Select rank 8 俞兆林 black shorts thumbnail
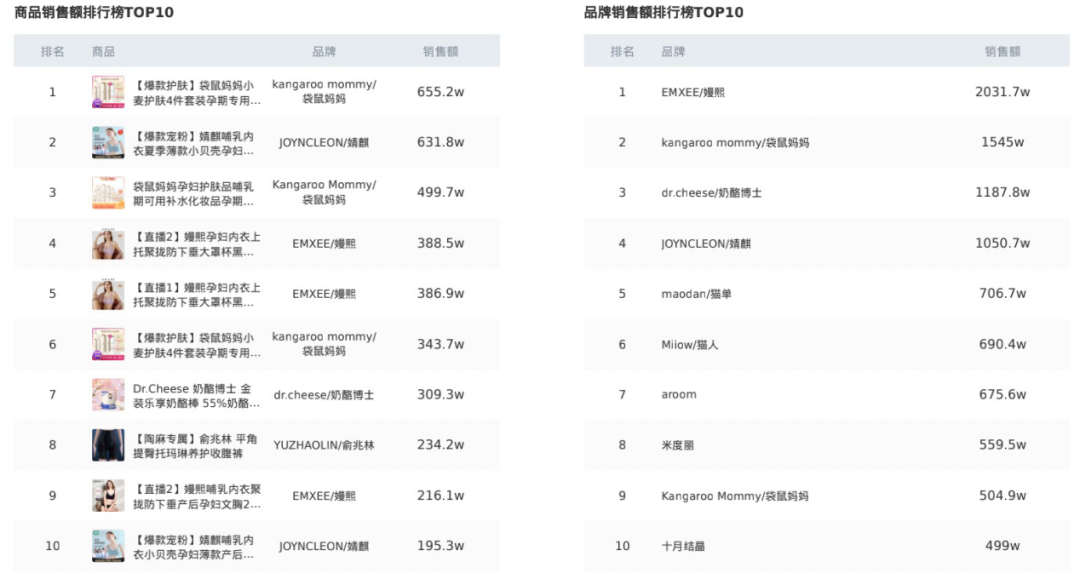Viewport: 1080px width, 579px height. pos(108,445)
